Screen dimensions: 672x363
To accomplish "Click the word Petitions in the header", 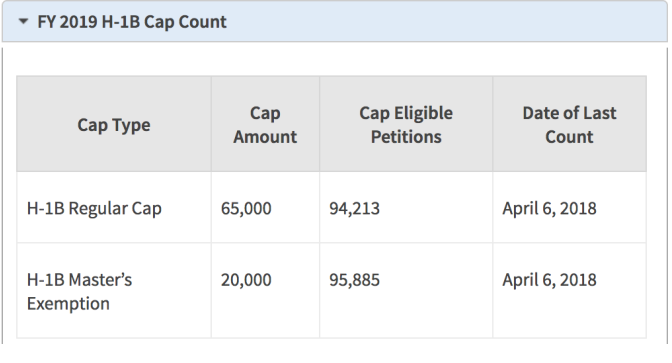I will tap(406, 137).
